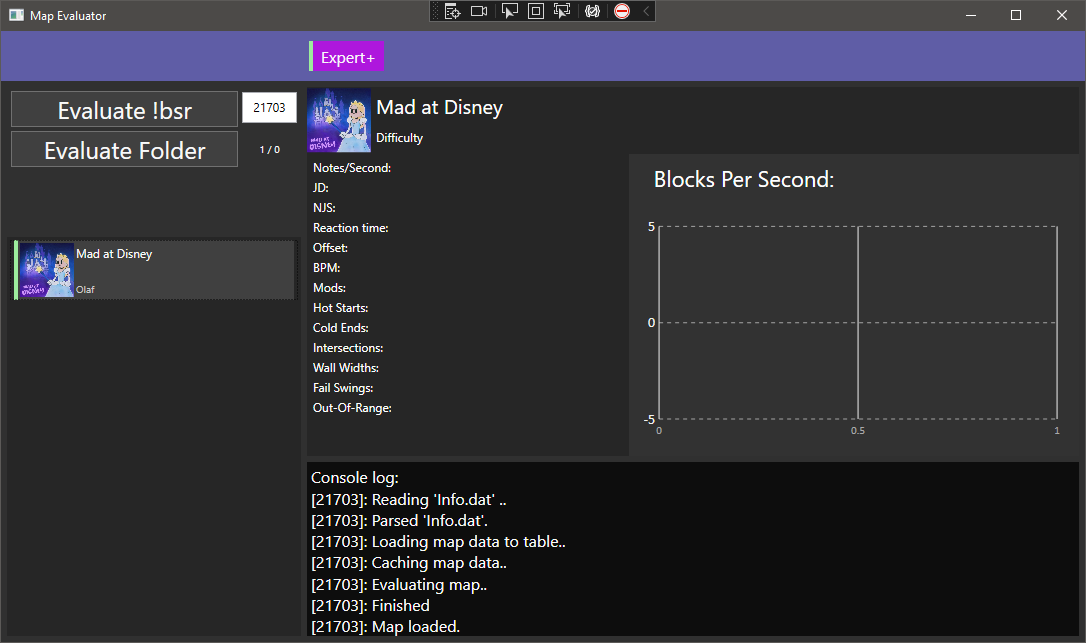Screen dimensions: 1086x643
Task: Click the 1 / 0 folder counter
Action: pos(269,150)
